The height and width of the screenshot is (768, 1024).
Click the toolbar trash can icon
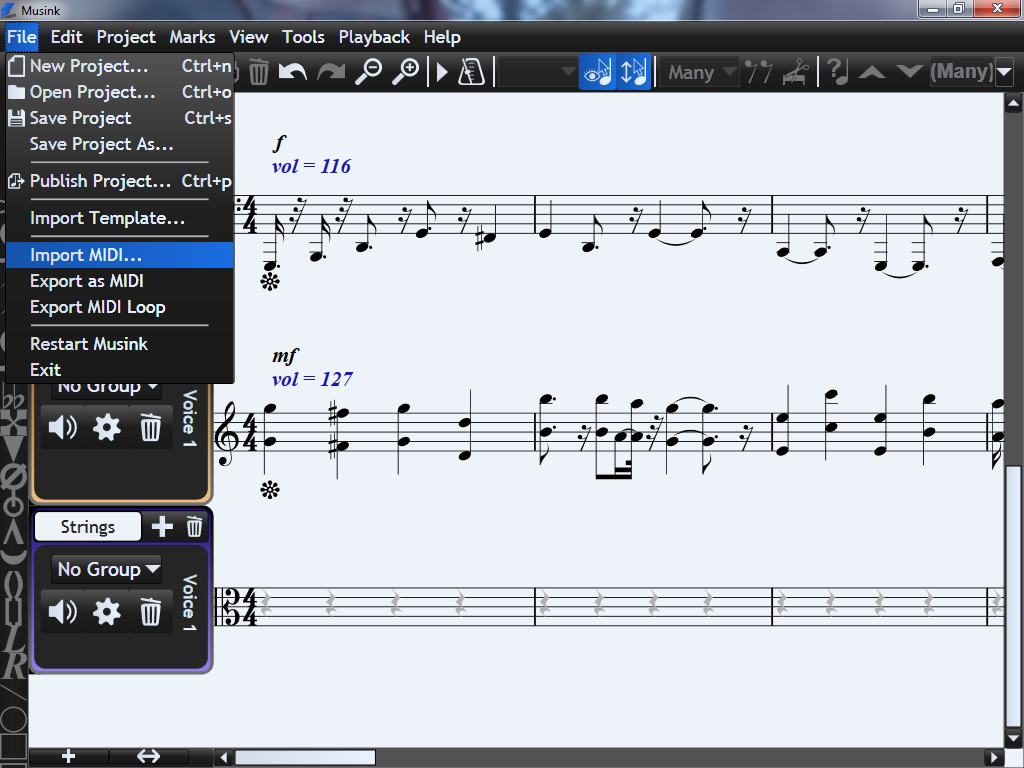coord(258,72)
